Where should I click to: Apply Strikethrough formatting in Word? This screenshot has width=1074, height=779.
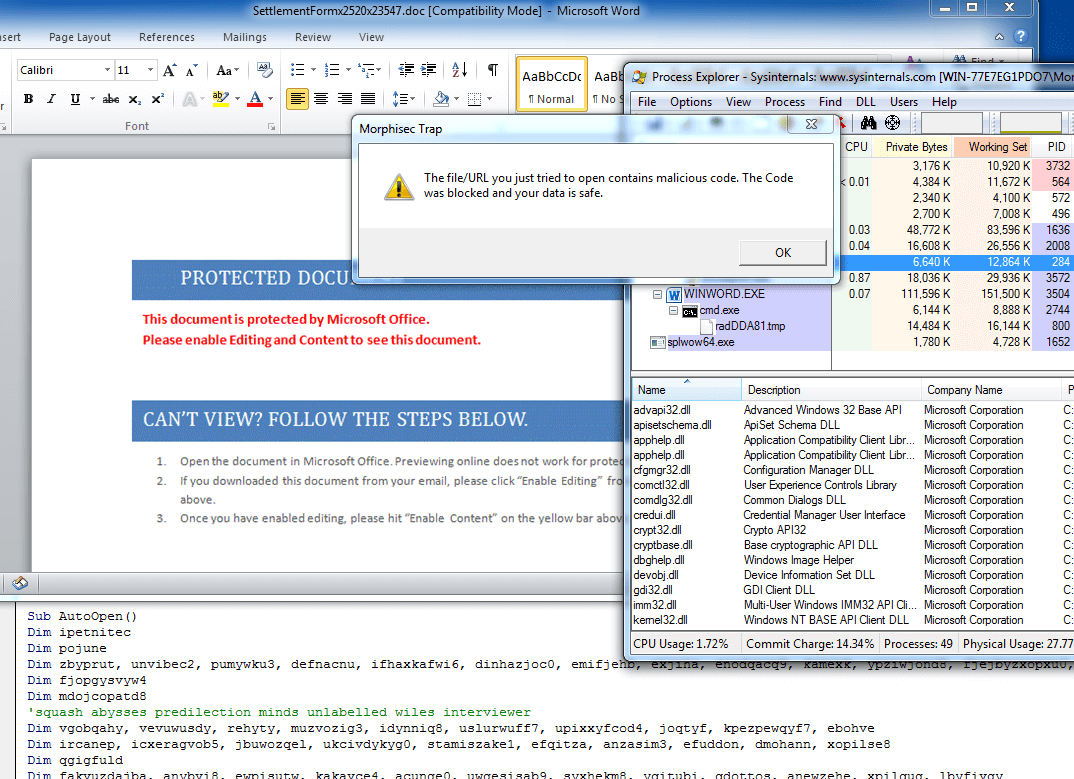pos(110,99)
